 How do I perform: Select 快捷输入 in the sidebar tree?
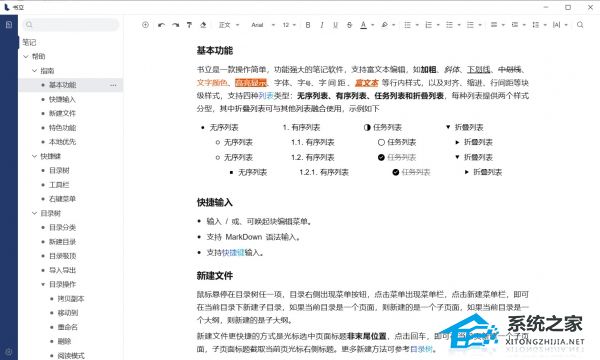pos(62,99)
